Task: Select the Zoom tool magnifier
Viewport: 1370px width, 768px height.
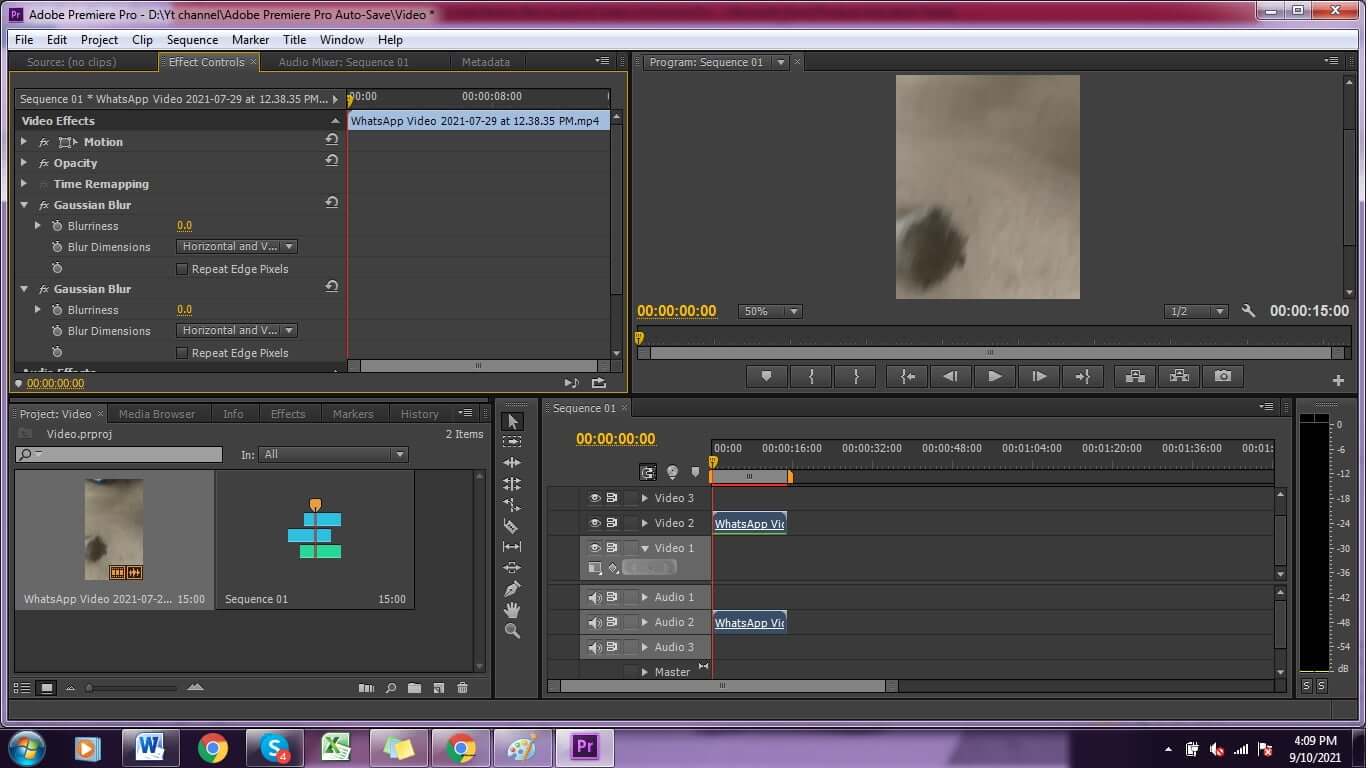Action: click(x=512, y=630)
